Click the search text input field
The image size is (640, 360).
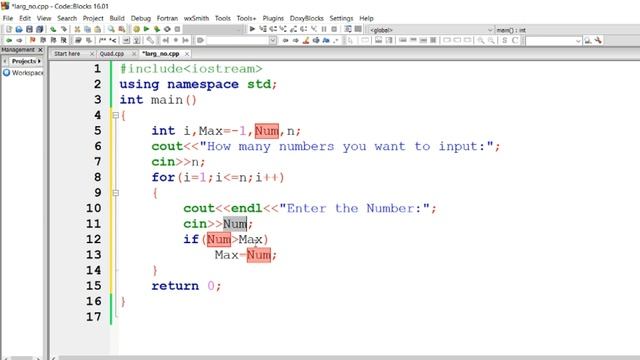coord(238,40)
